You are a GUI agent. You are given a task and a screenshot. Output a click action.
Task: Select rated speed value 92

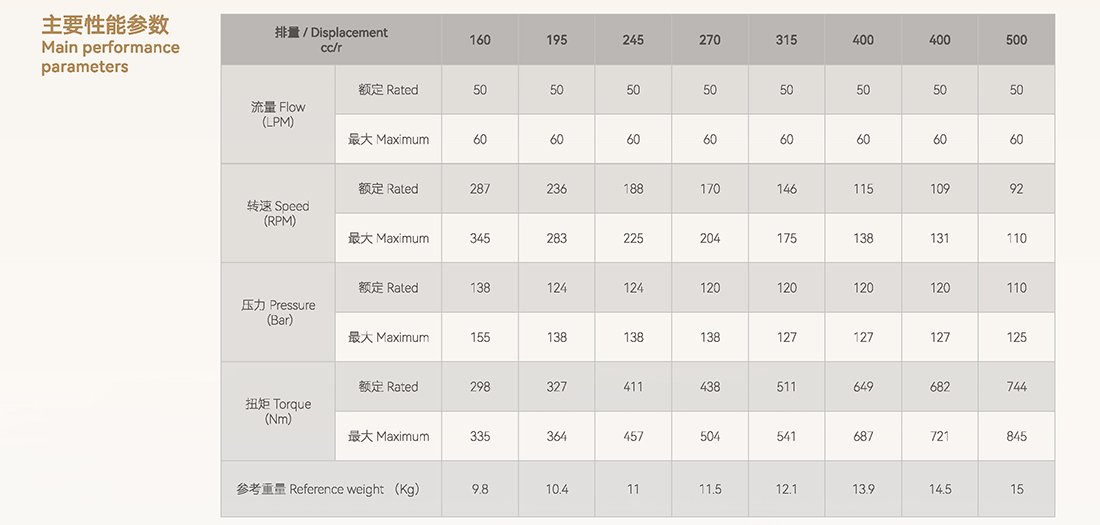point(1017,189)
